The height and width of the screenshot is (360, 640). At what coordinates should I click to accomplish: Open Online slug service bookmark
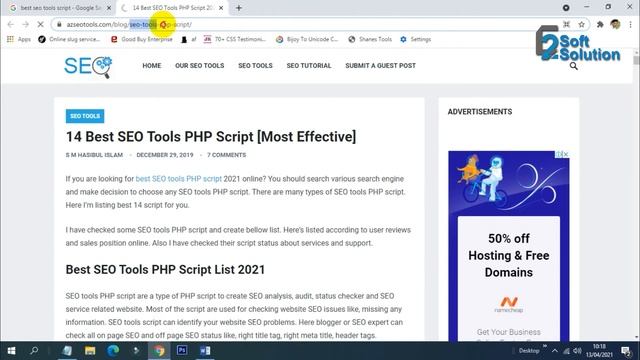click(x=69, y=39)
